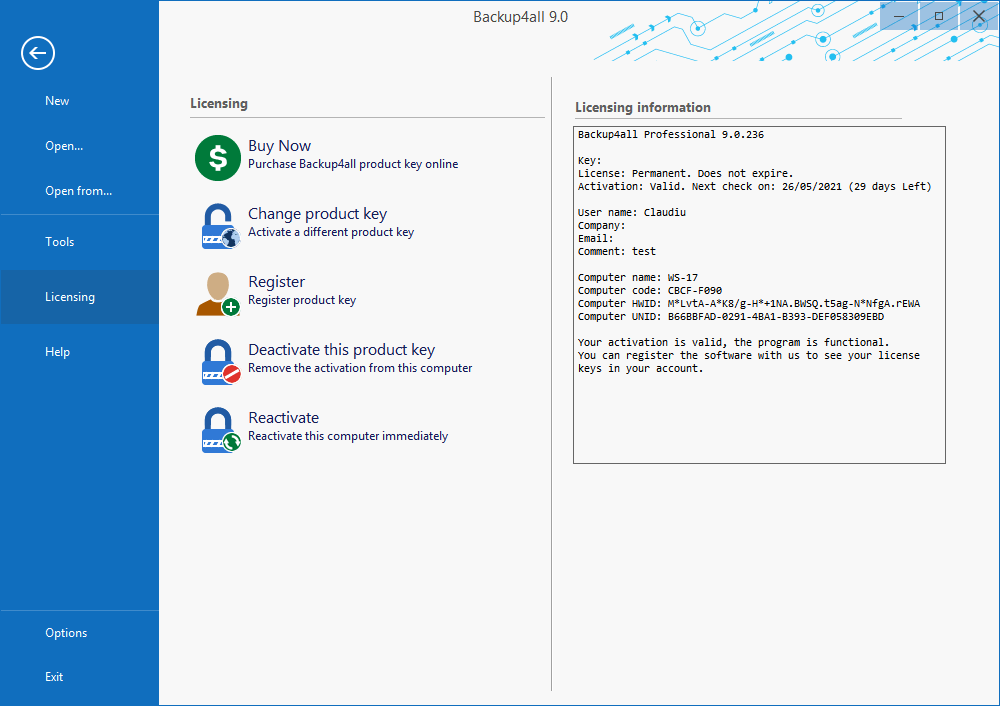Select the Licensing sidebar entry
The width and height of the screenshot is (1000, 706).
click(80, 297)
